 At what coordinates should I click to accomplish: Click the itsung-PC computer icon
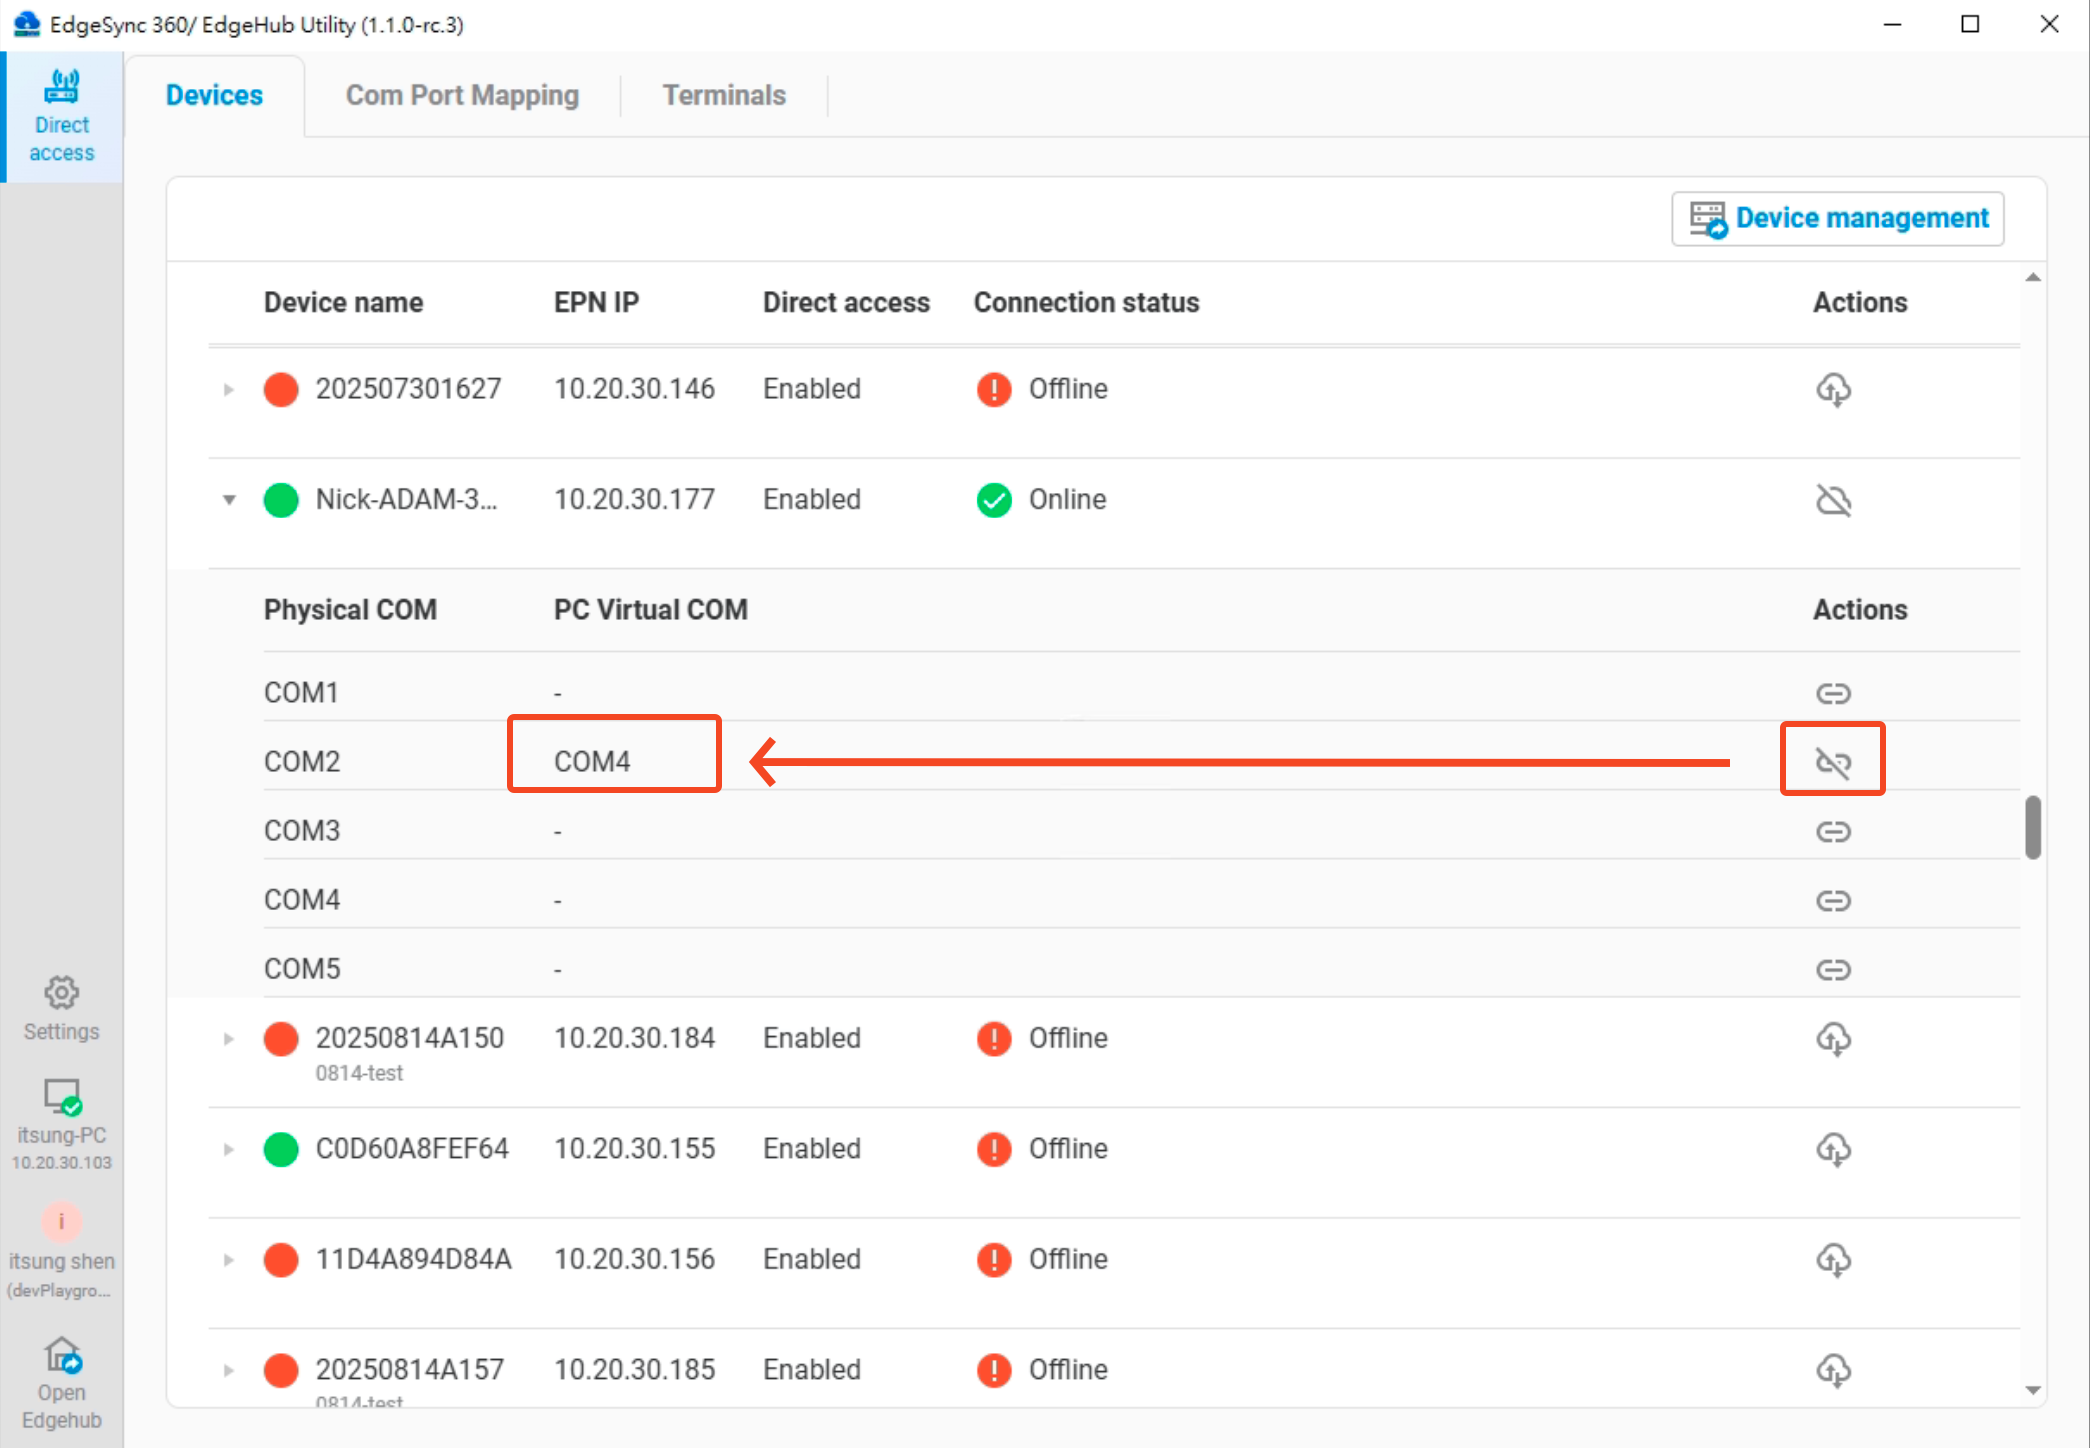click(x=62, y=1098)
